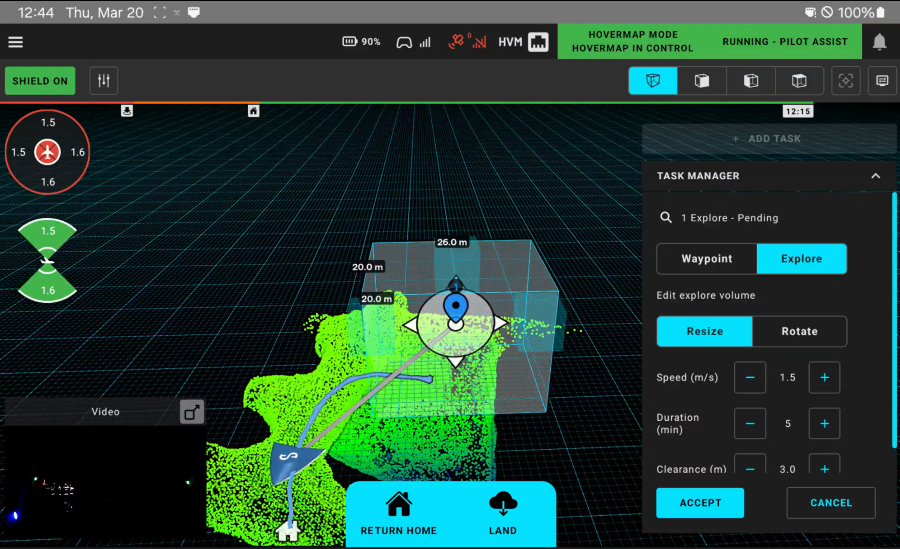Switch to the Waypoint tab

click(707, 259)
